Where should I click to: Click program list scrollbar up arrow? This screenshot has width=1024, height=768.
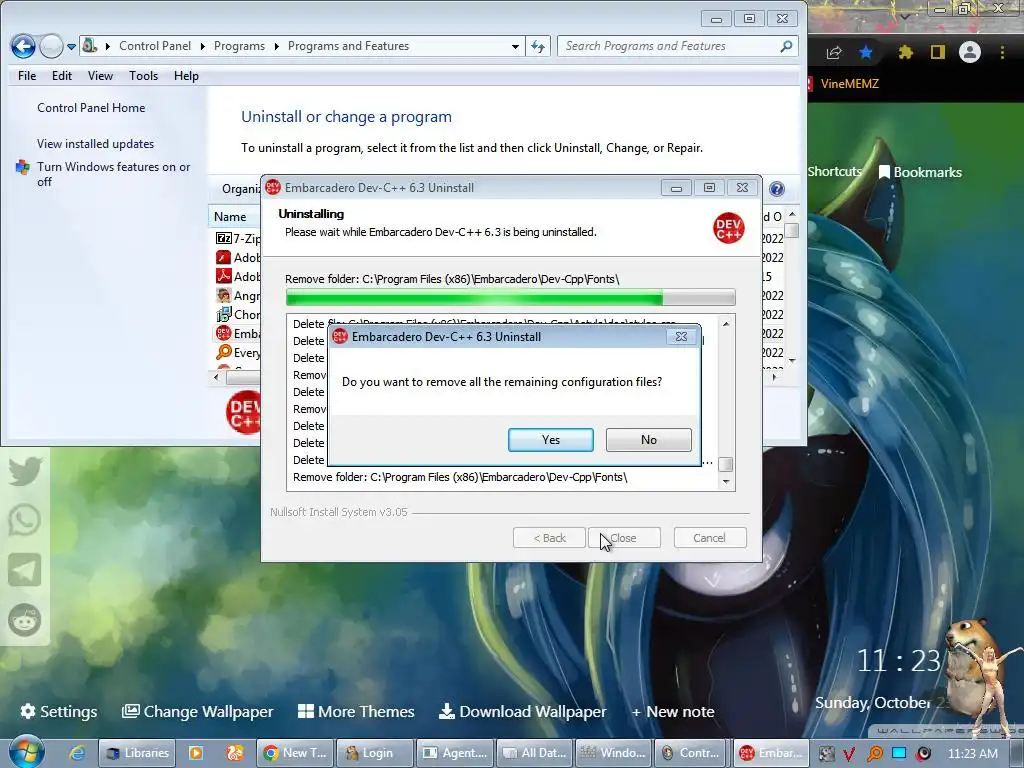(x=792, y=214)
